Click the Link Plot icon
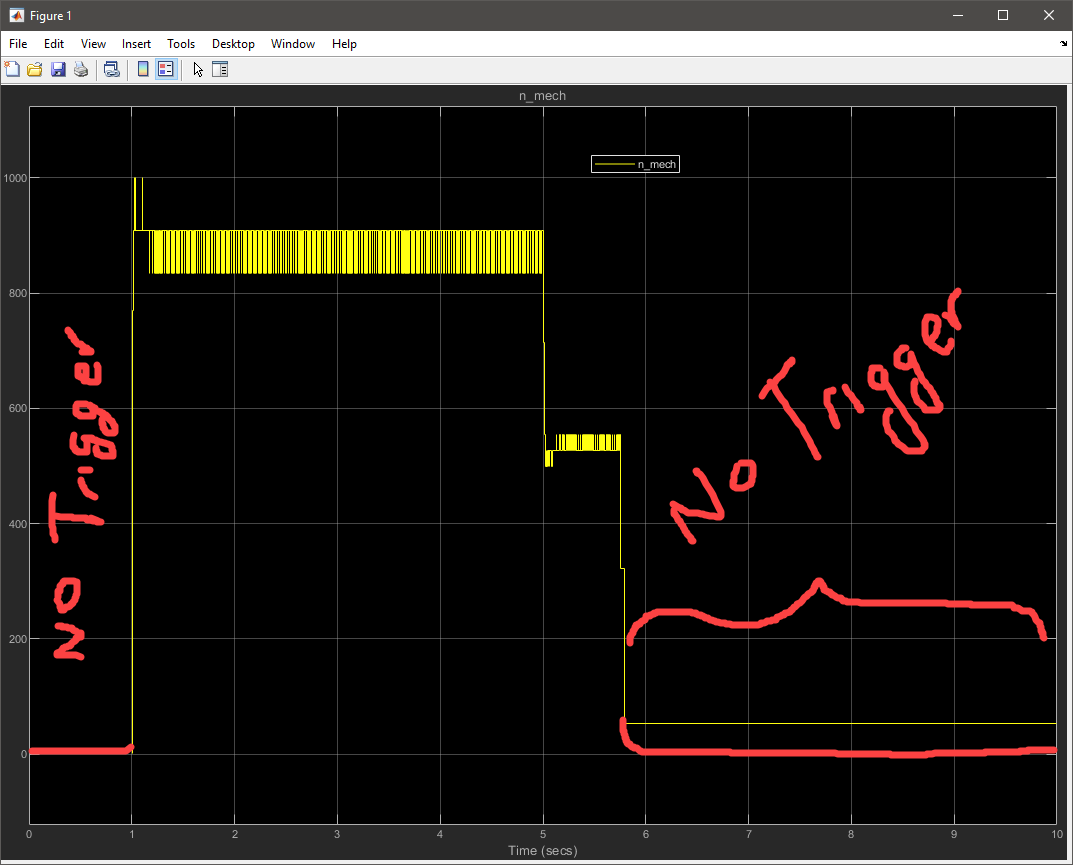Image resolution: width=1073 pixels, height=865 pixels. pyautogui.click(x=112, y=69)
